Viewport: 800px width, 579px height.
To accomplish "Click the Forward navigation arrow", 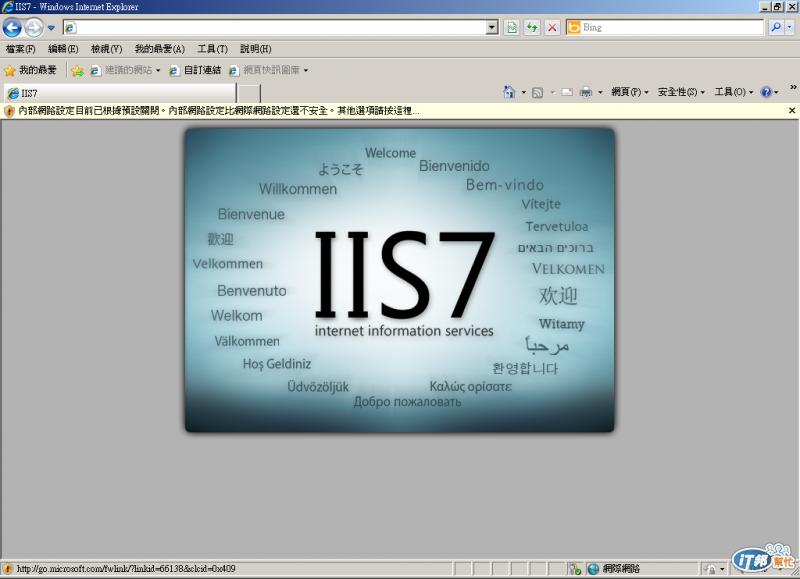I will 34,28.
